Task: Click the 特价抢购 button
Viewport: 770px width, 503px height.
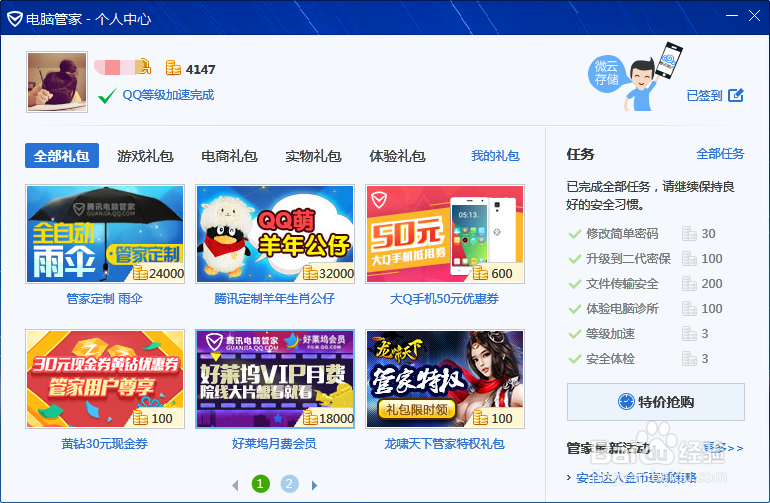Action: coord(656,402)
